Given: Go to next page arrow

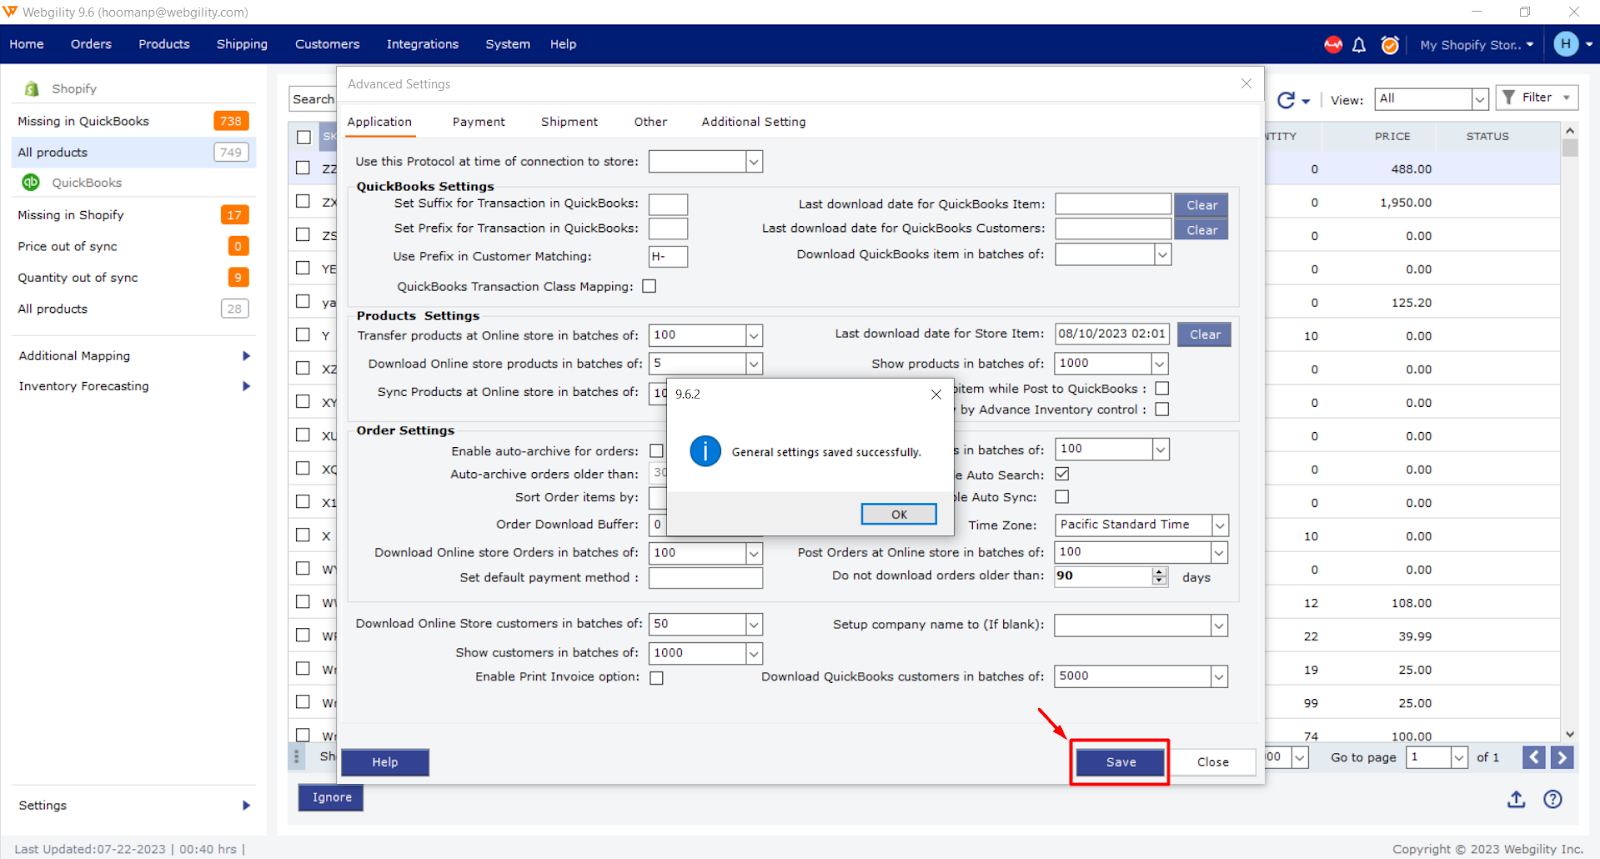Looking at the screenshot, I should pyautogui.click(x=1562, y=757).
